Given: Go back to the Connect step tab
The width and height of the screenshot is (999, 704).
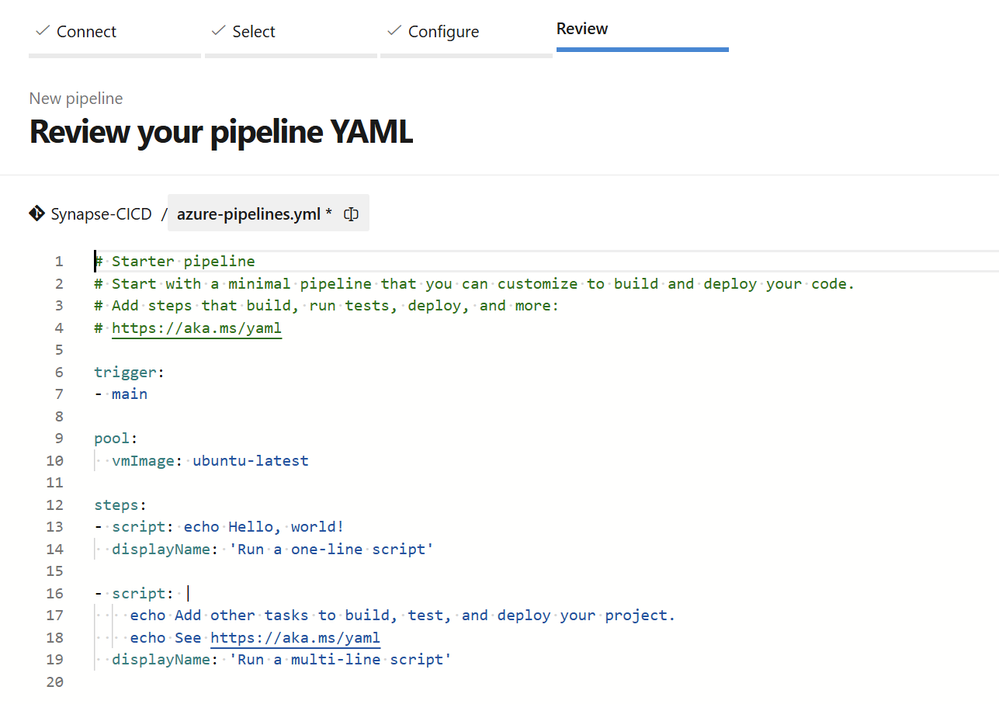Looking at the screenshot, I should [x=86, y=32].
